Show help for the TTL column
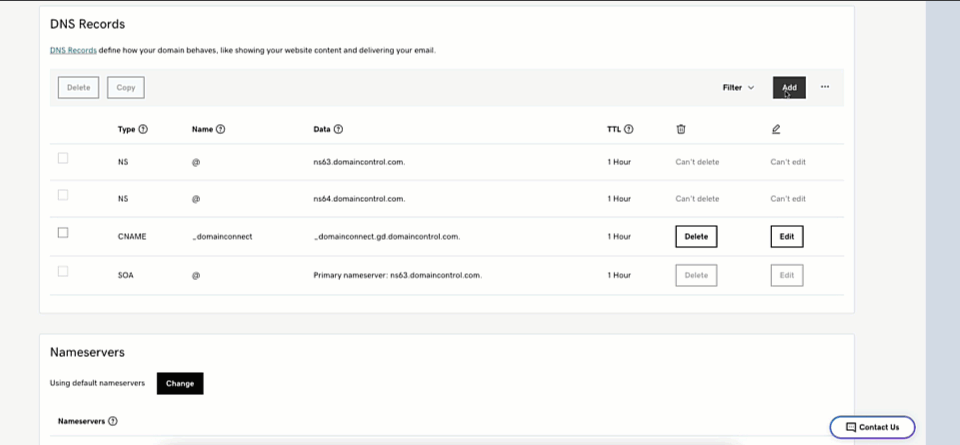Screen dimensions: 960x445 (629, 130)
